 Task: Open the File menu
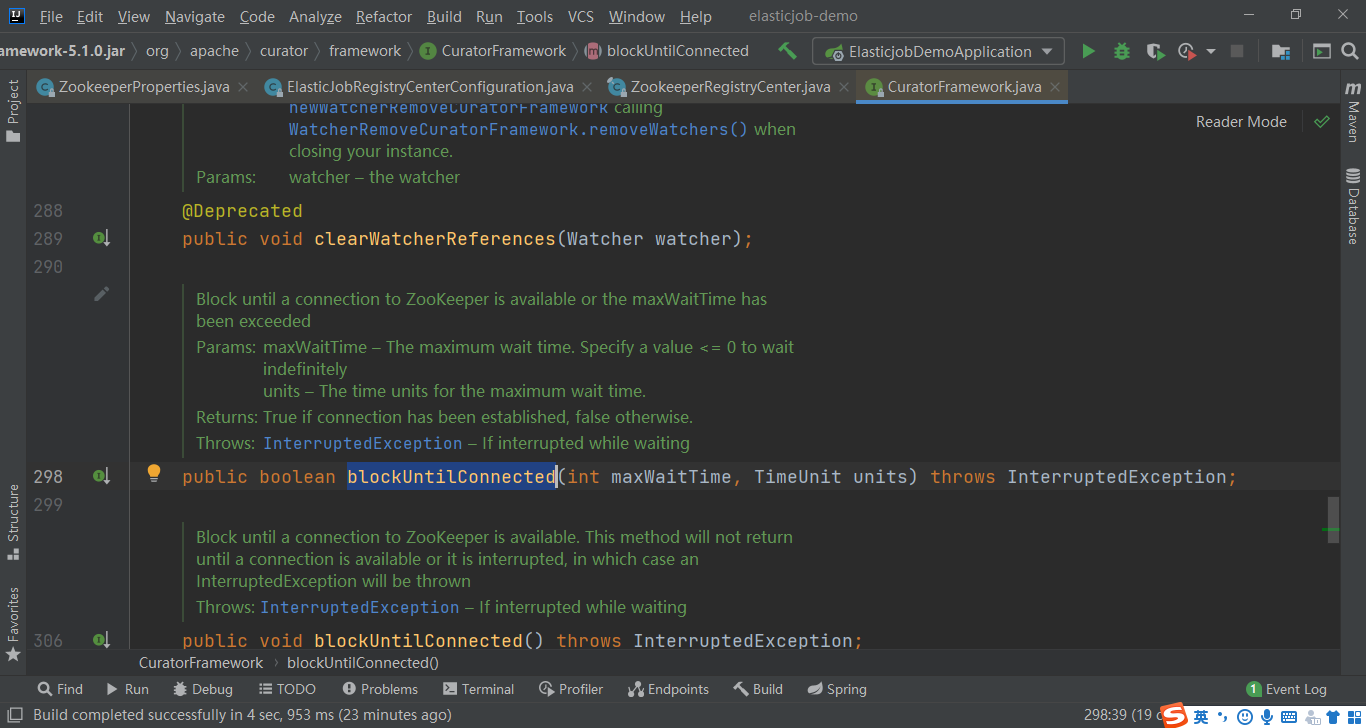[x=50, y=16]
